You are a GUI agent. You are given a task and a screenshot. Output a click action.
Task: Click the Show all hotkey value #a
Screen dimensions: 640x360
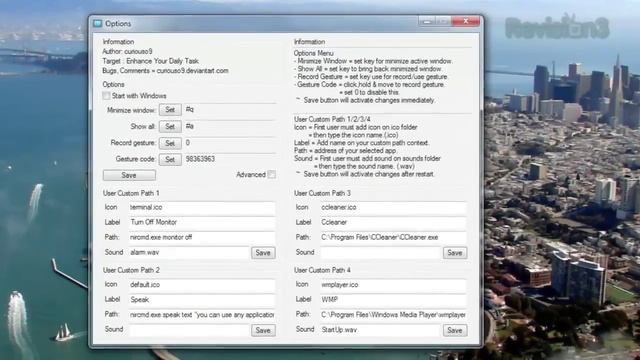pos(190,126)
